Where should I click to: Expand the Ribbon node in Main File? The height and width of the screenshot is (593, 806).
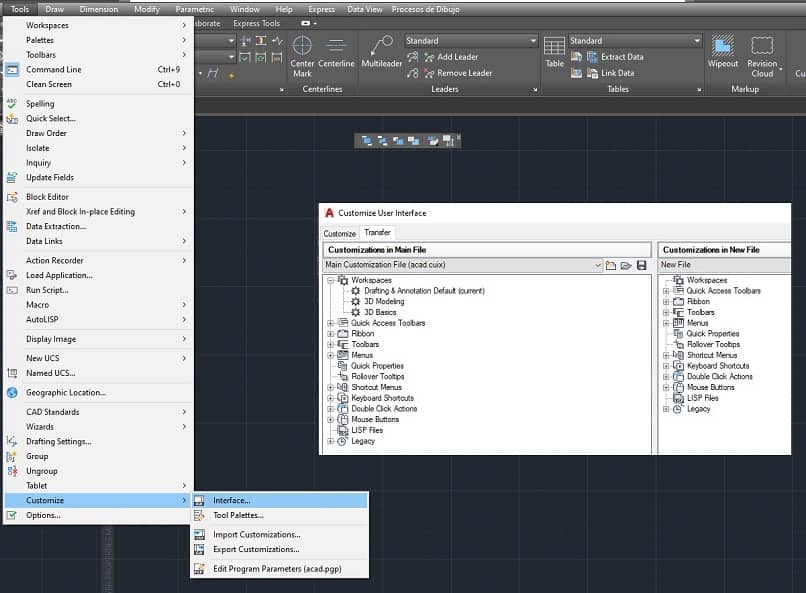331,333
